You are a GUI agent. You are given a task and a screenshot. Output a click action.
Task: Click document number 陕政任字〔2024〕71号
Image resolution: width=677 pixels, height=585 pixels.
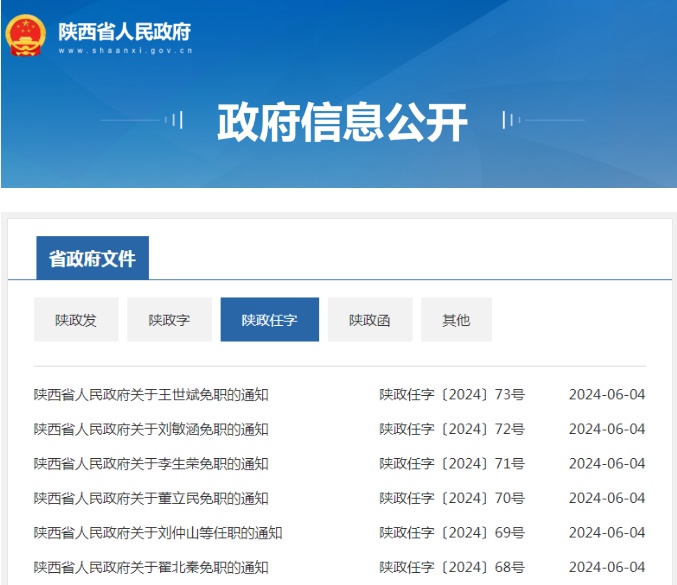coord(451,464)
